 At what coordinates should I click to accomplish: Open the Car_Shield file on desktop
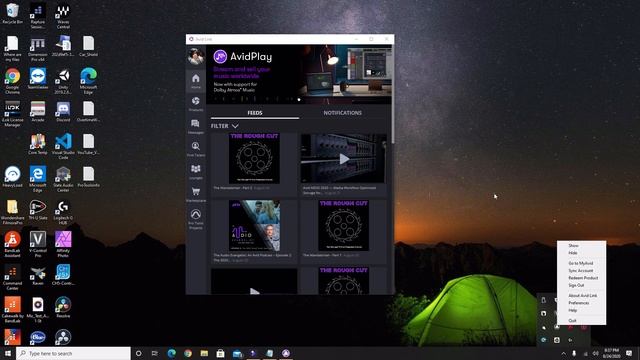[88, 46]
